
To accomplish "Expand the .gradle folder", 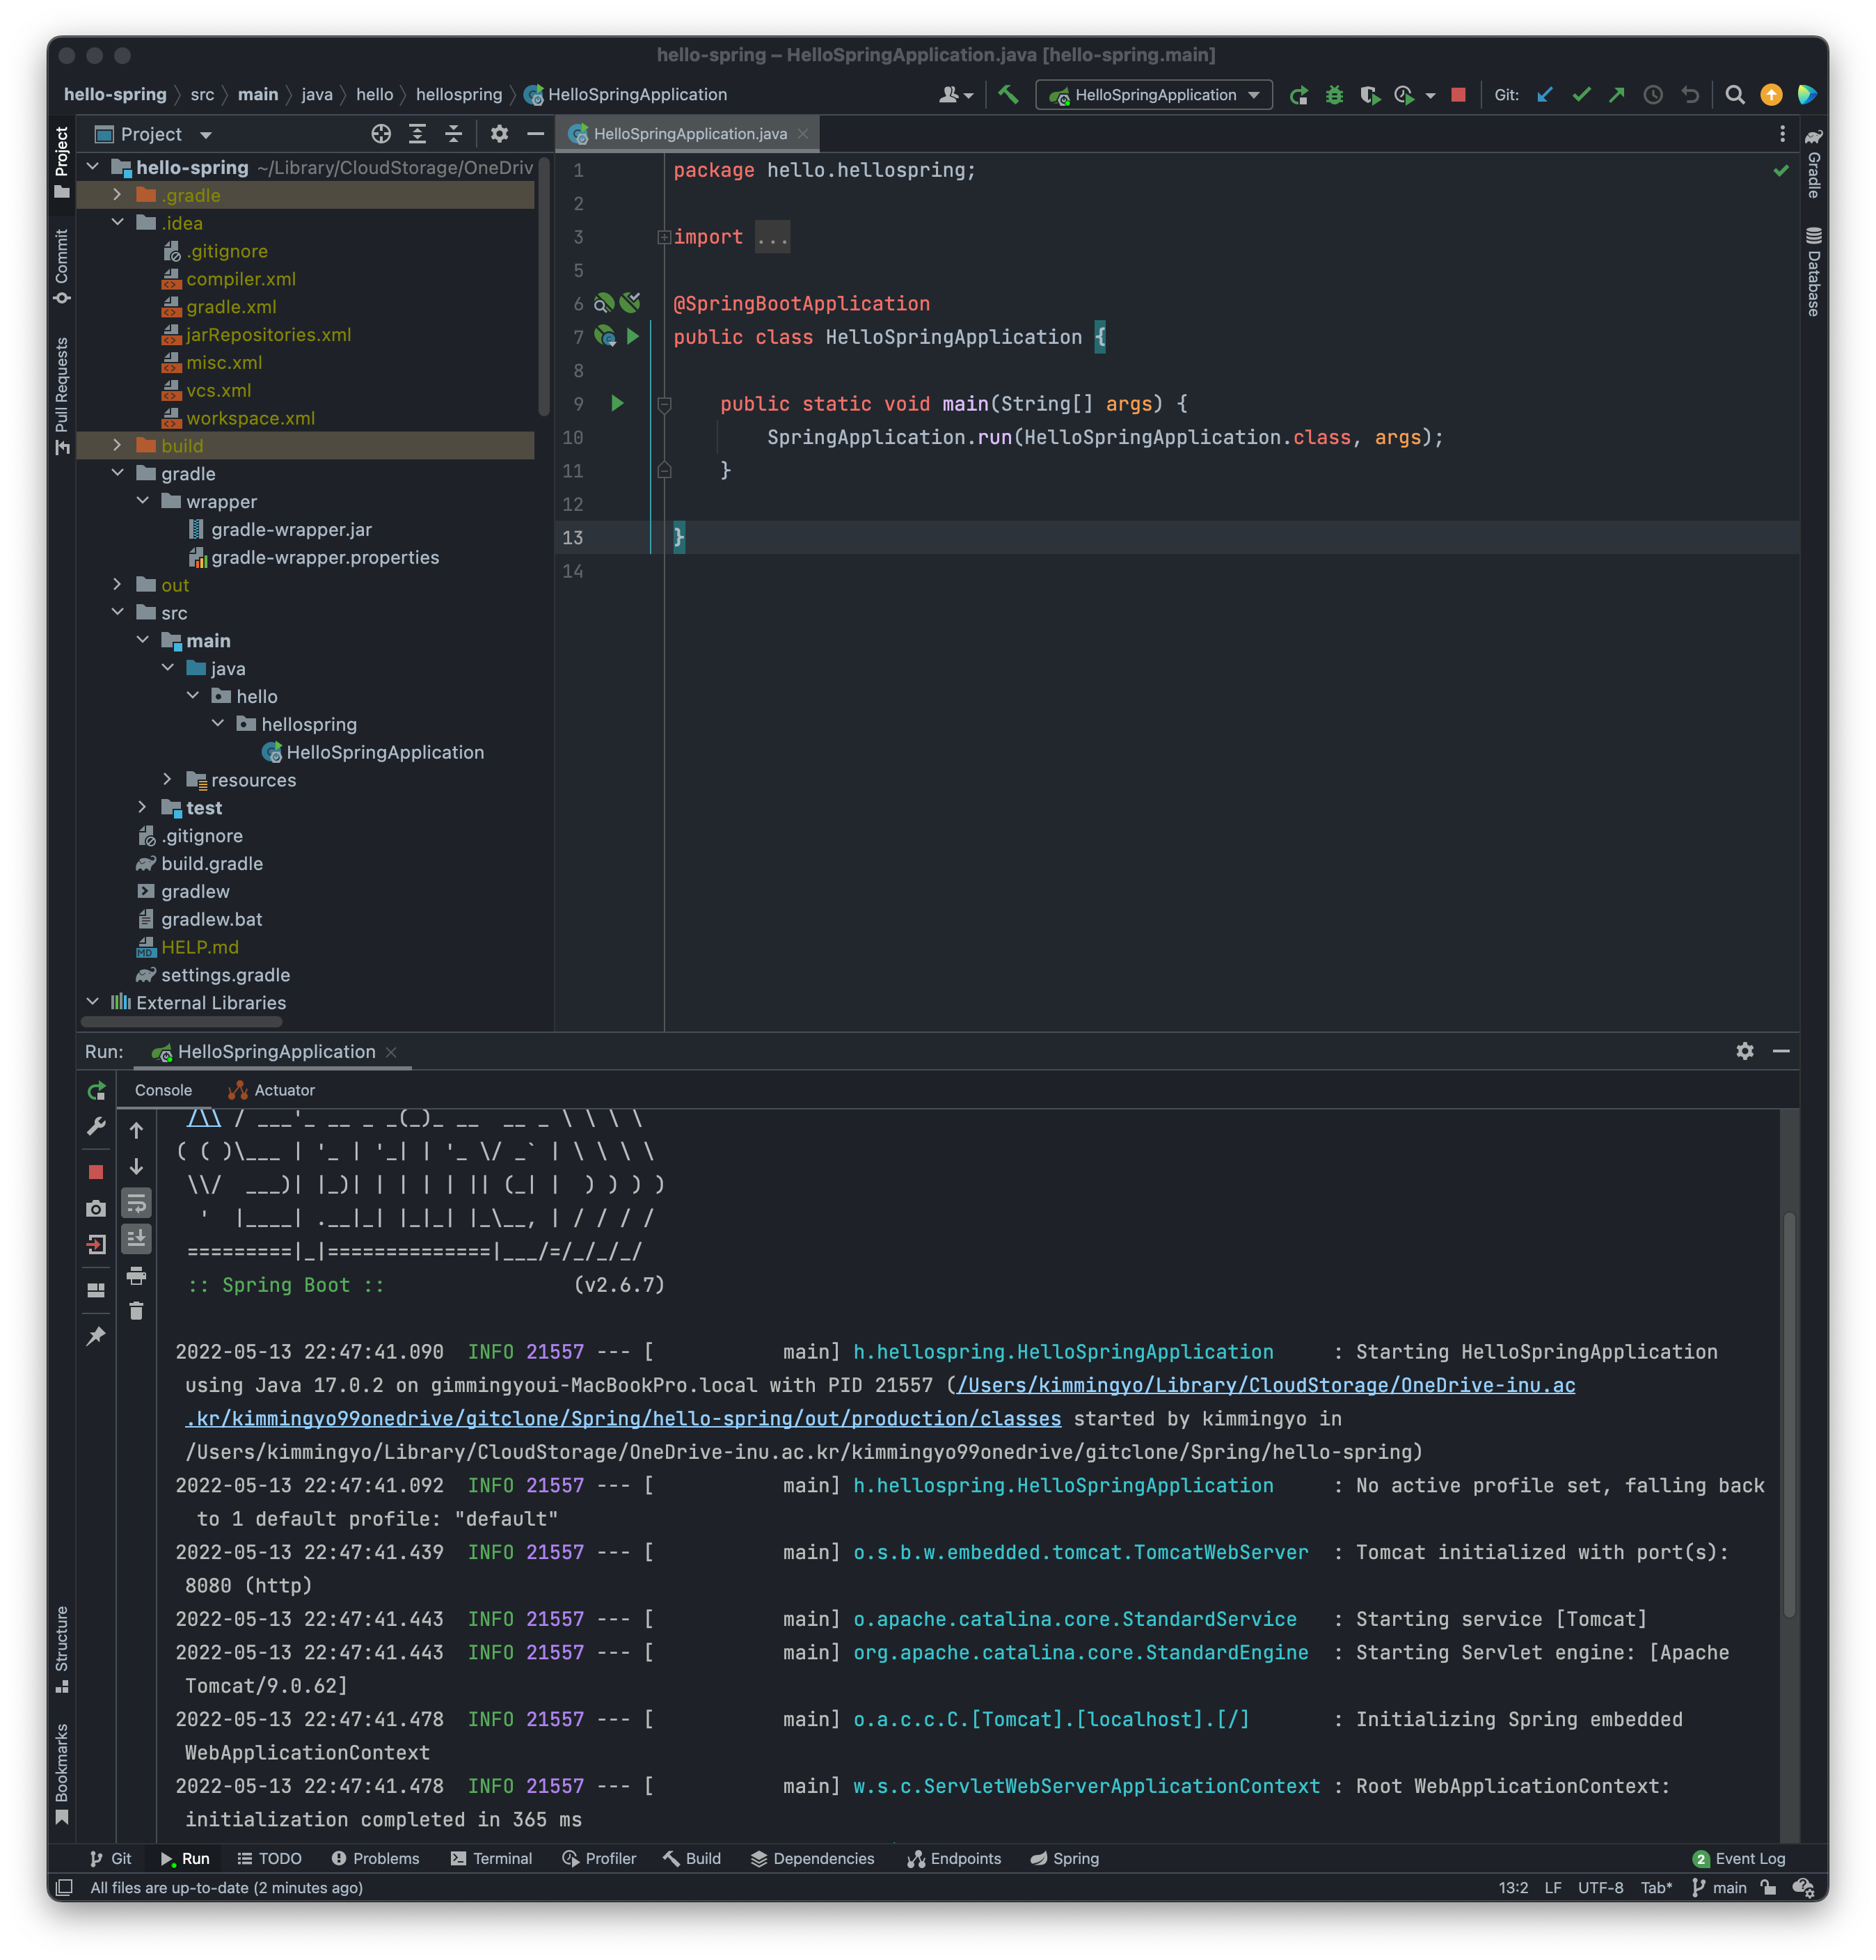I will click(x=117, y=195).
